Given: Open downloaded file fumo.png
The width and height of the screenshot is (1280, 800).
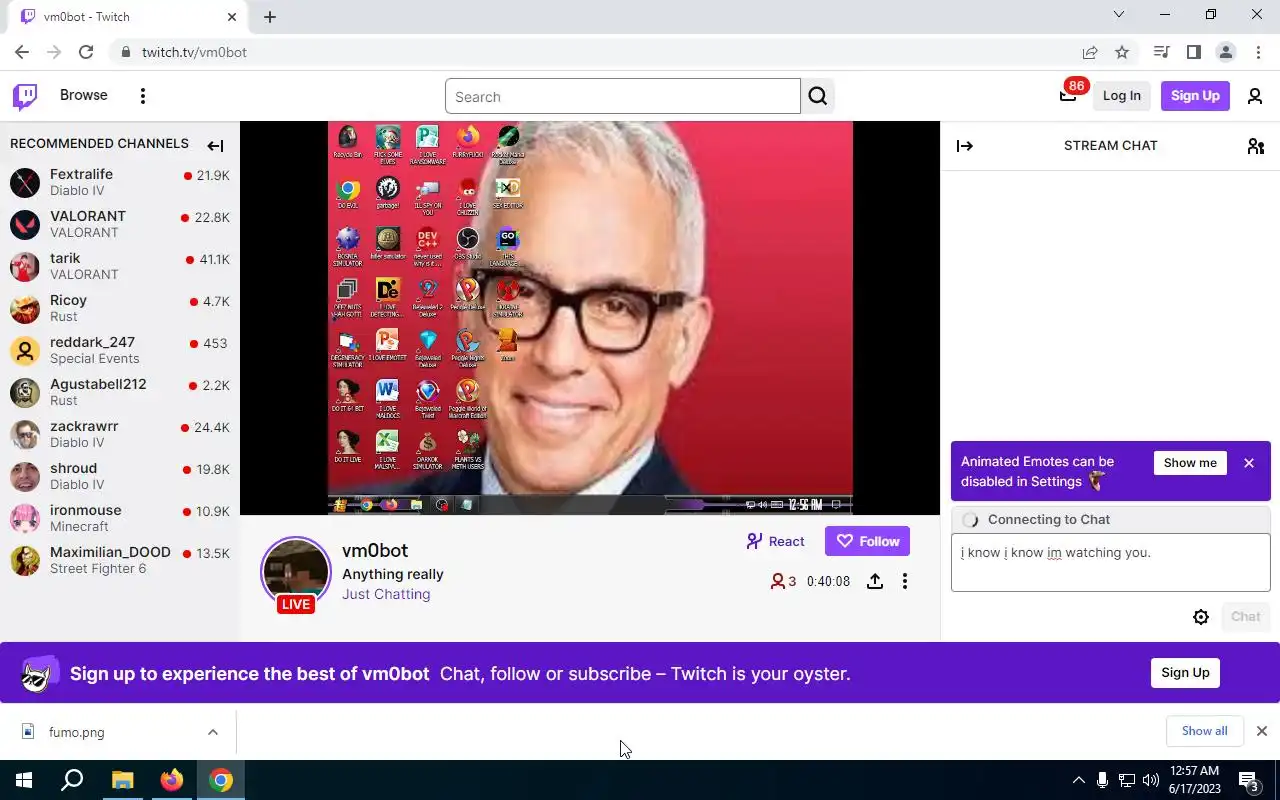Looking at the screenshot, I should click(77, 732).
